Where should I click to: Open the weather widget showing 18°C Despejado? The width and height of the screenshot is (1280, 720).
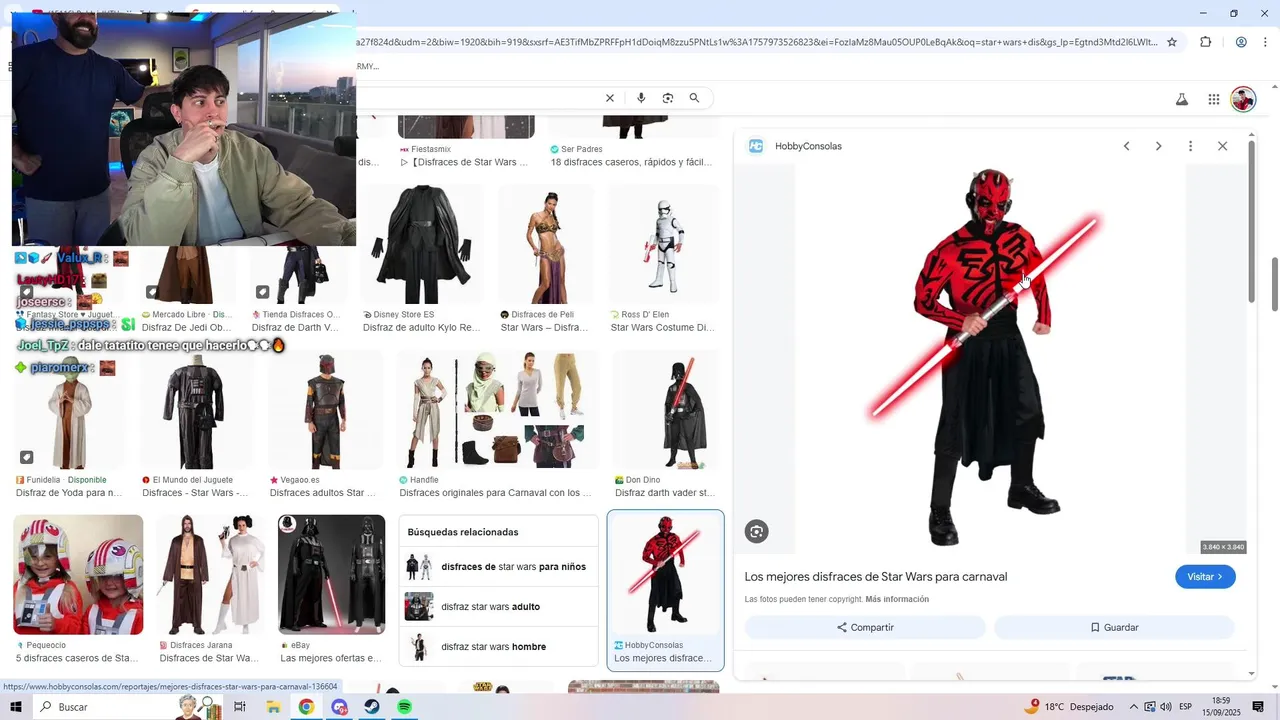click(1069, 707)
